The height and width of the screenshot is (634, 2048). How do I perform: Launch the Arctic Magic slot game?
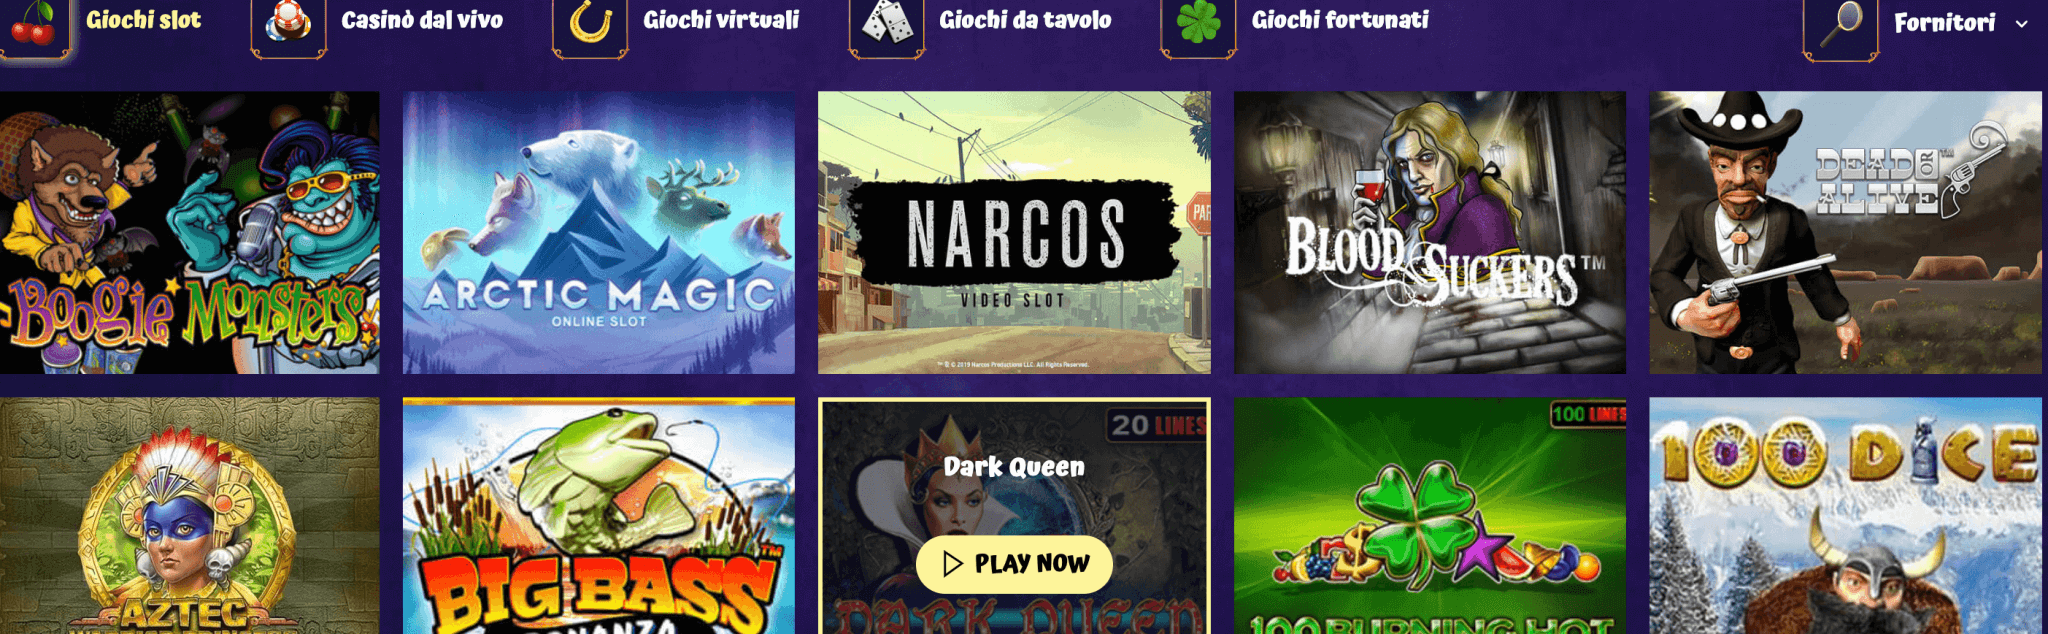point(599,233)
